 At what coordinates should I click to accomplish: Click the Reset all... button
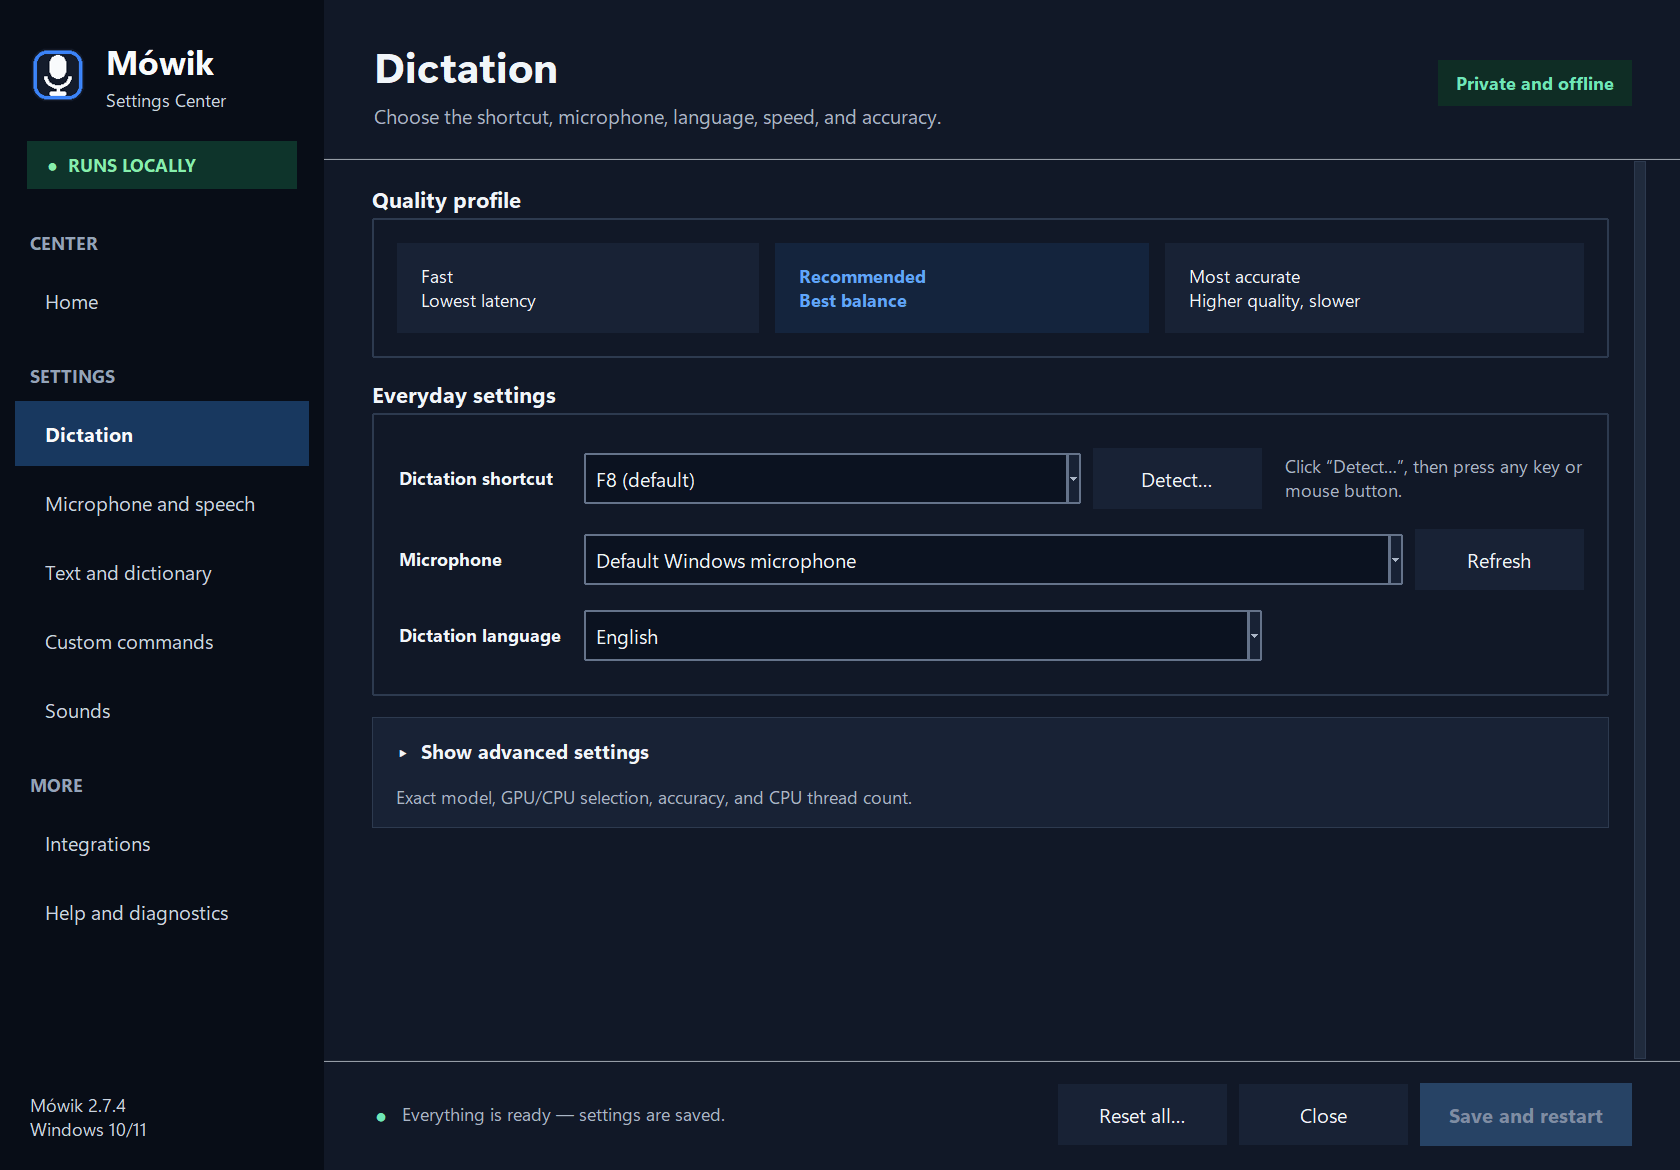(1142, 1115)
